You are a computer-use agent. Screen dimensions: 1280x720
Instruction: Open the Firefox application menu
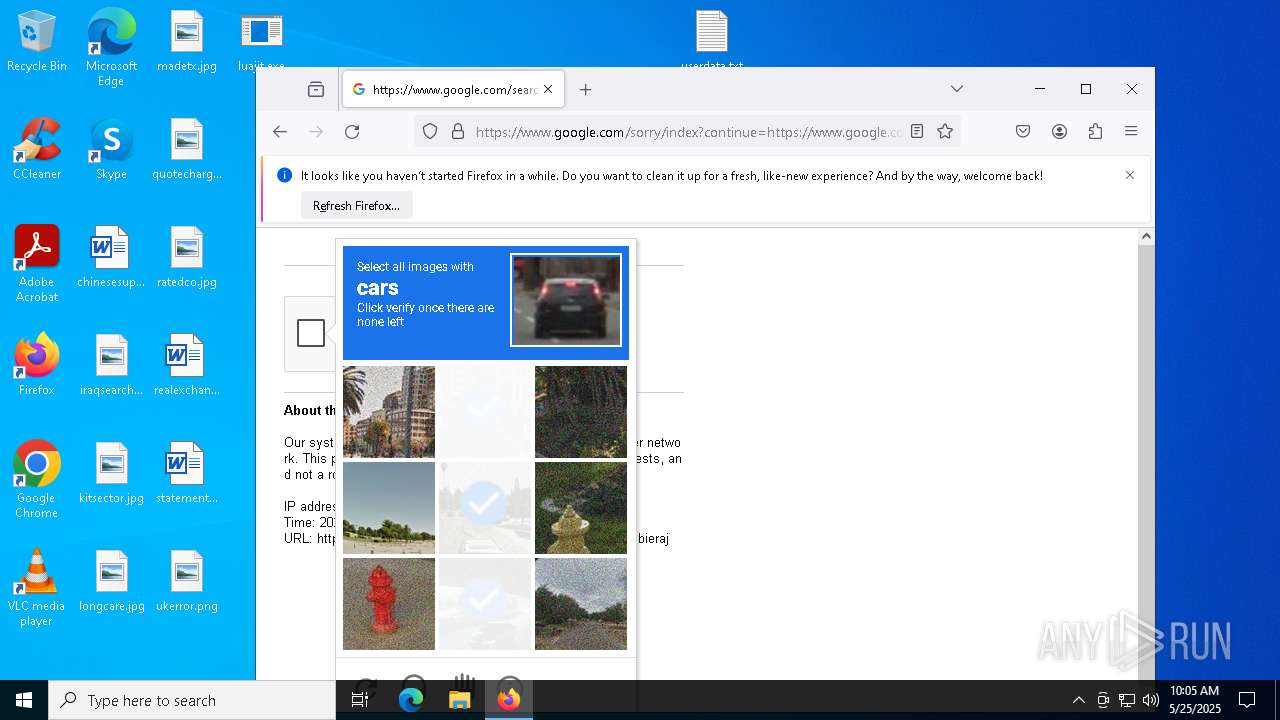[x=1131, y=131]
